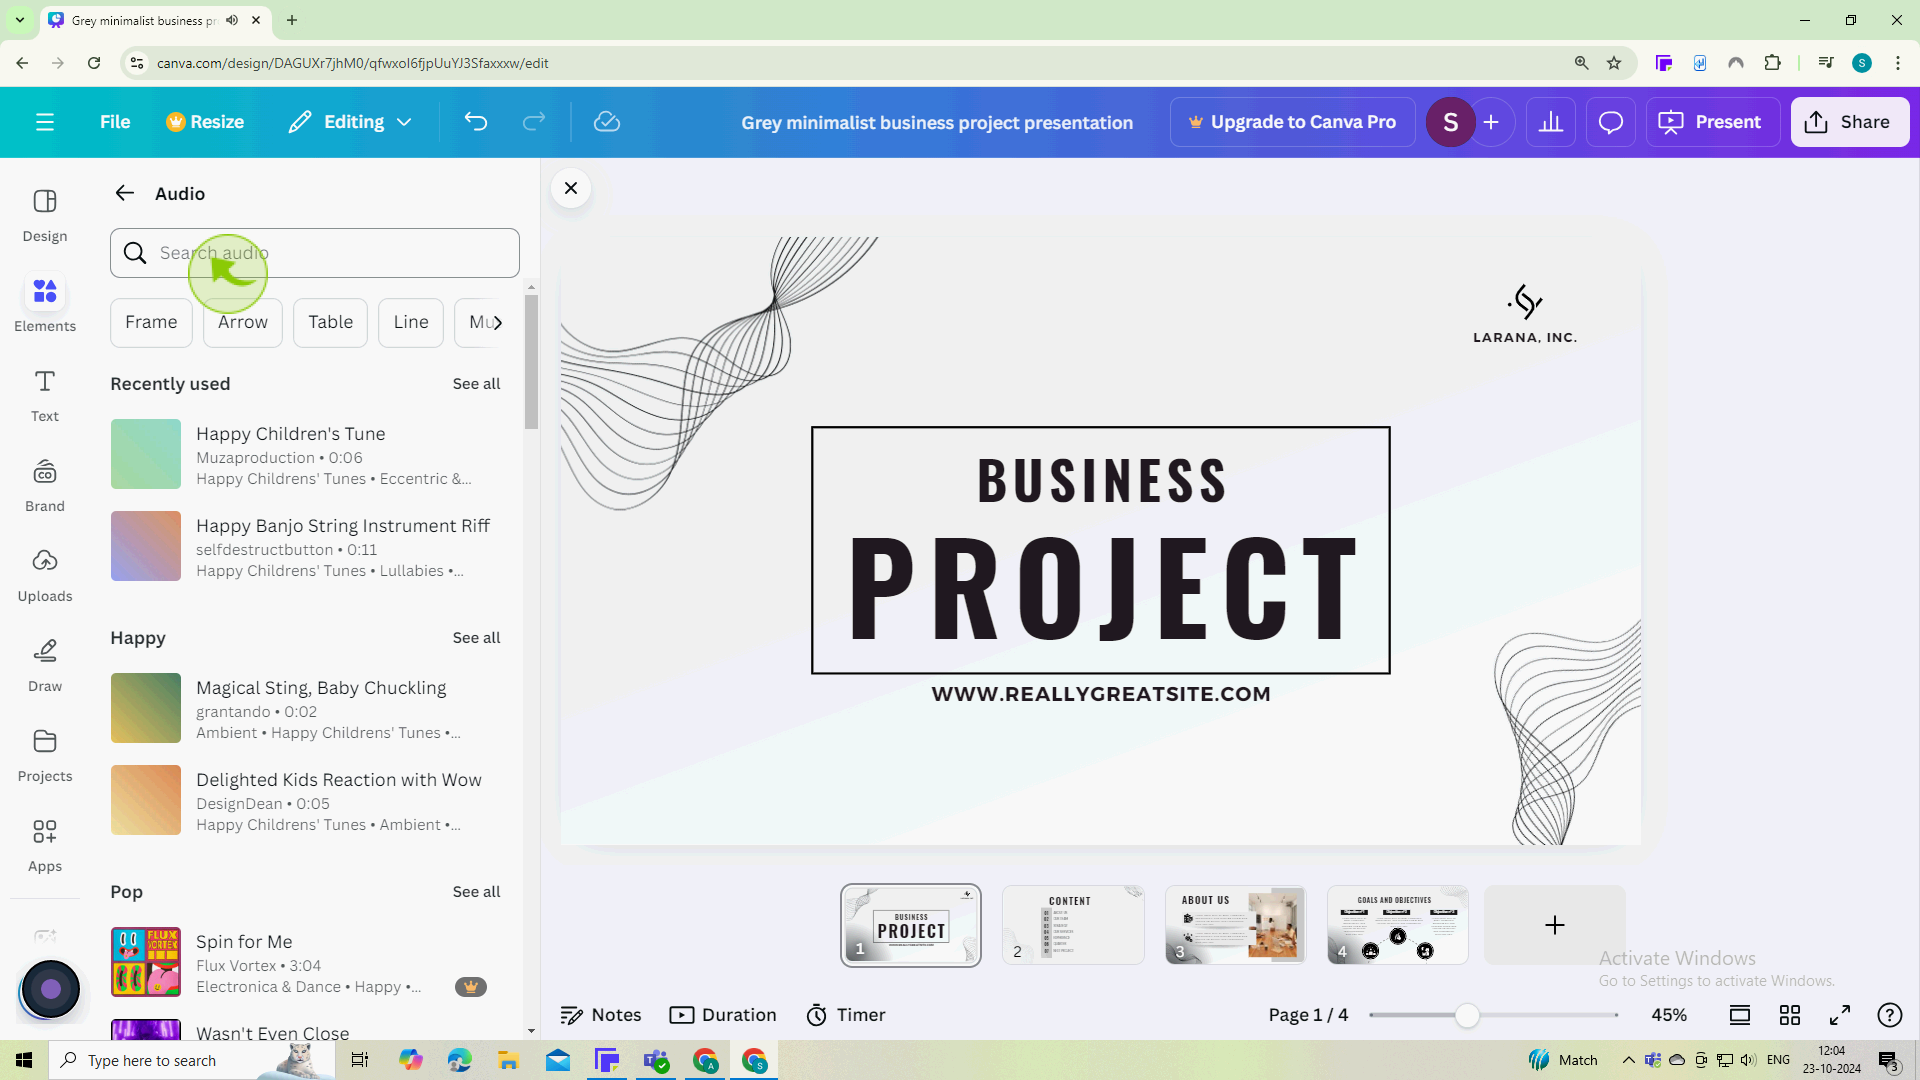Select page 4 Goals and Objectives thumbnail
This screenshot has height=1080, width=1920.
tap(1397, 925)
